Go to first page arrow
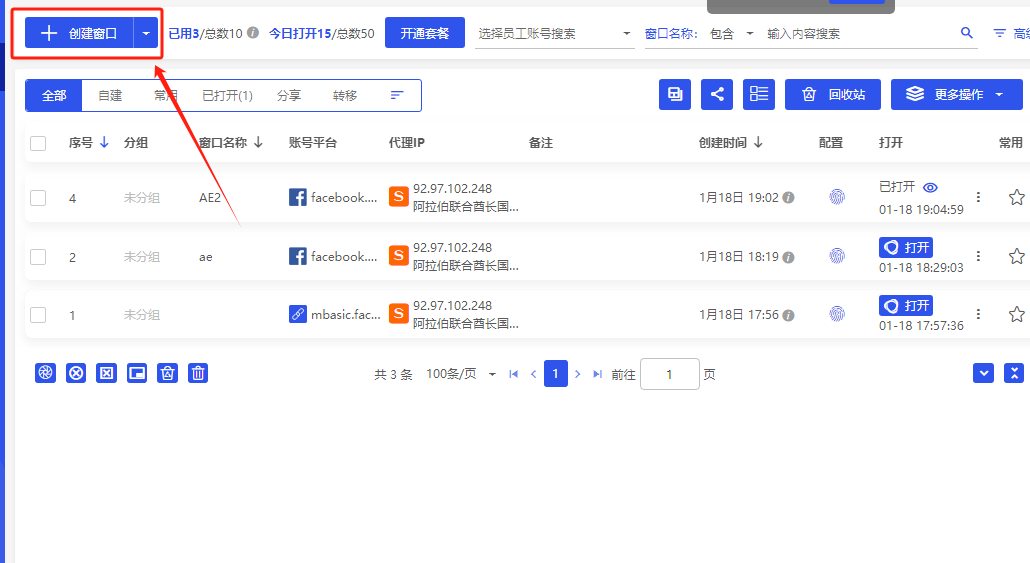Image resolution: width=1030 pixels, height=563 pixels. pos(514,374)
